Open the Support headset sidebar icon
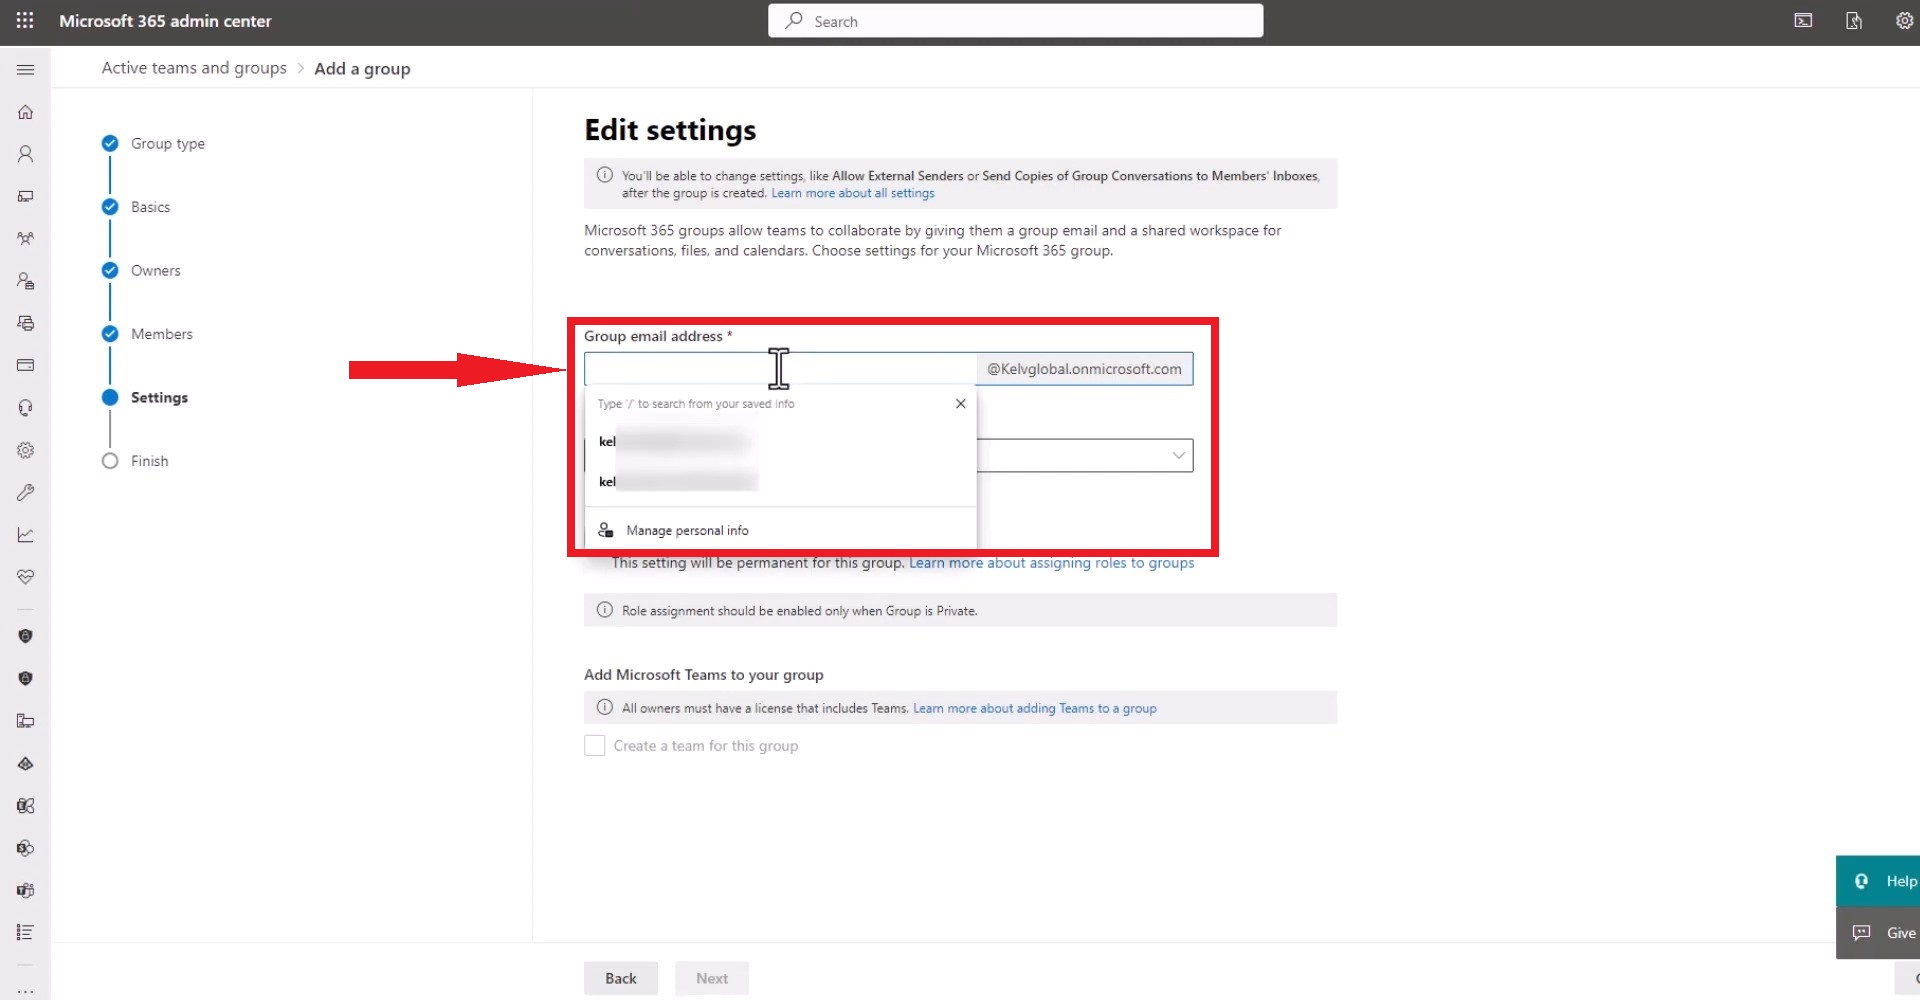The image size is (1920, 1000). [x=26, y=408]
